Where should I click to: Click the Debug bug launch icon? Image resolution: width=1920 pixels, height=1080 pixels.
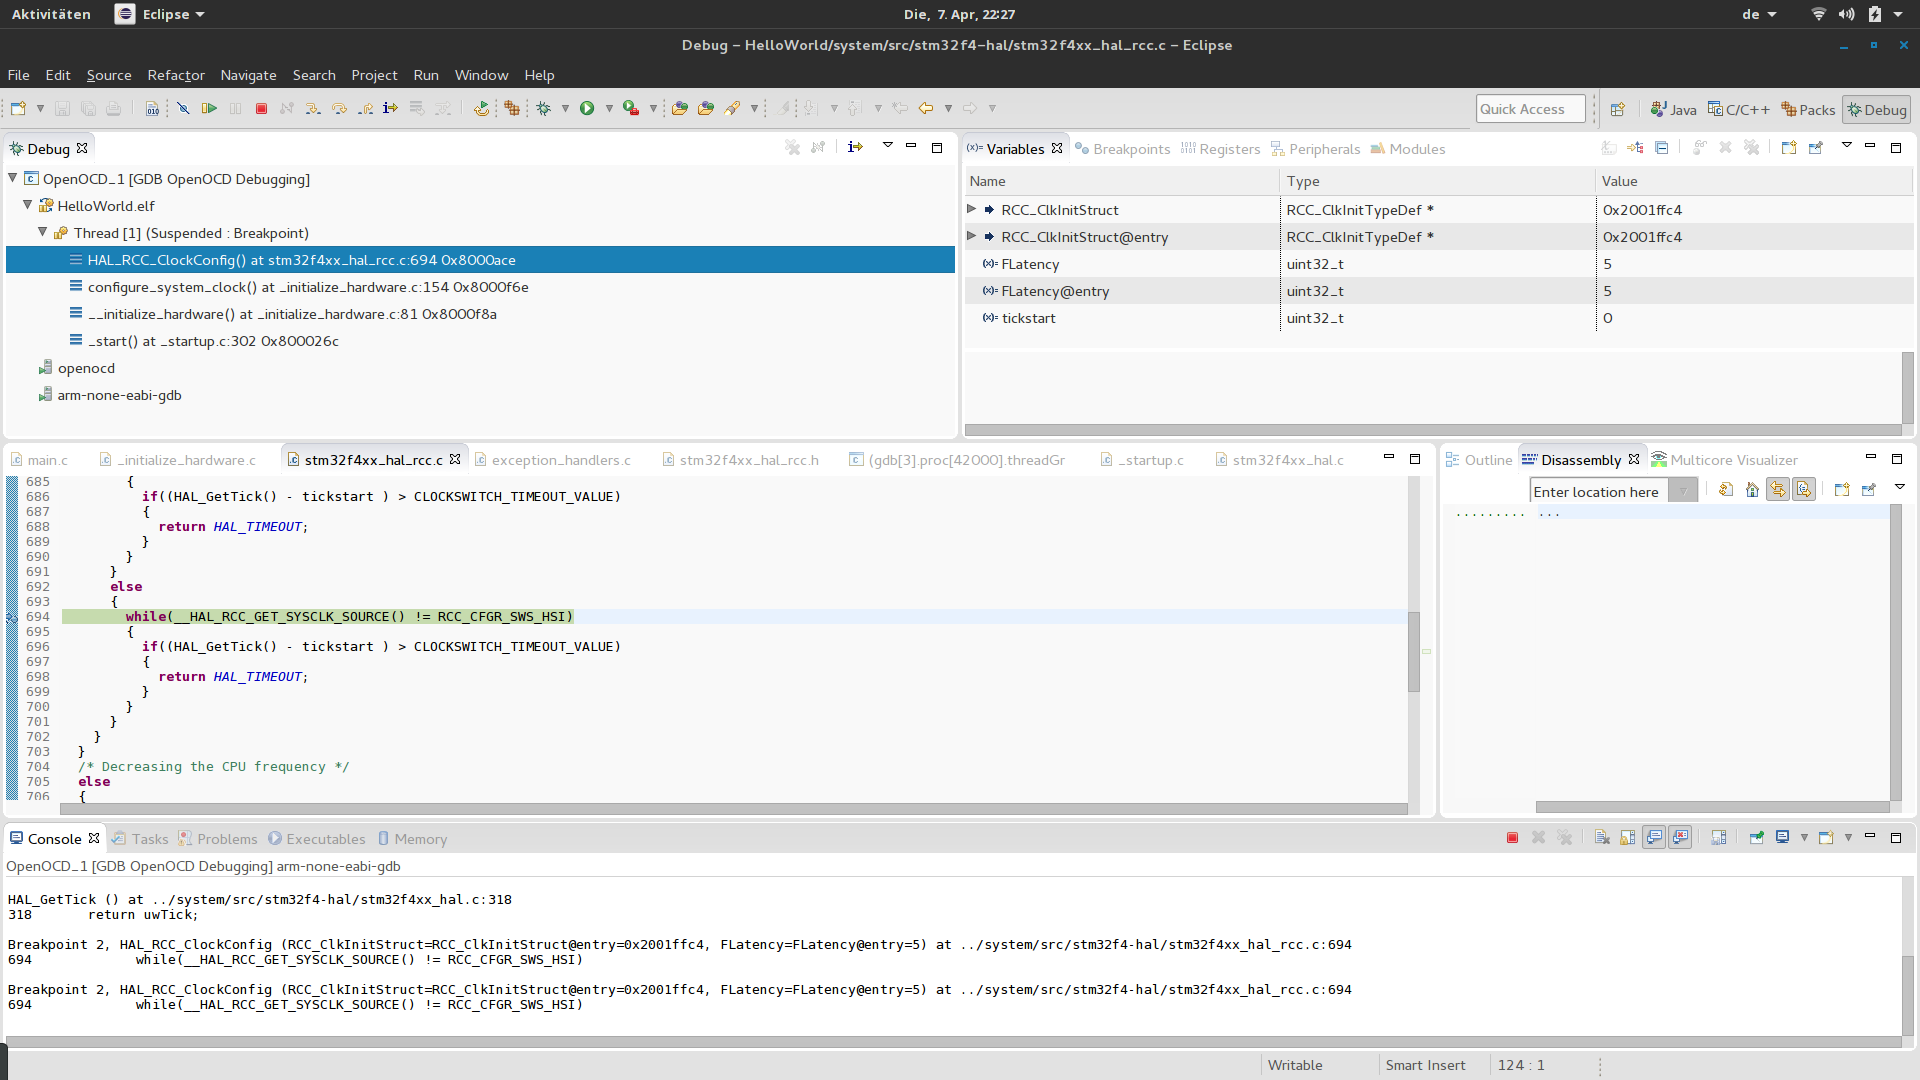coord(544,108)
